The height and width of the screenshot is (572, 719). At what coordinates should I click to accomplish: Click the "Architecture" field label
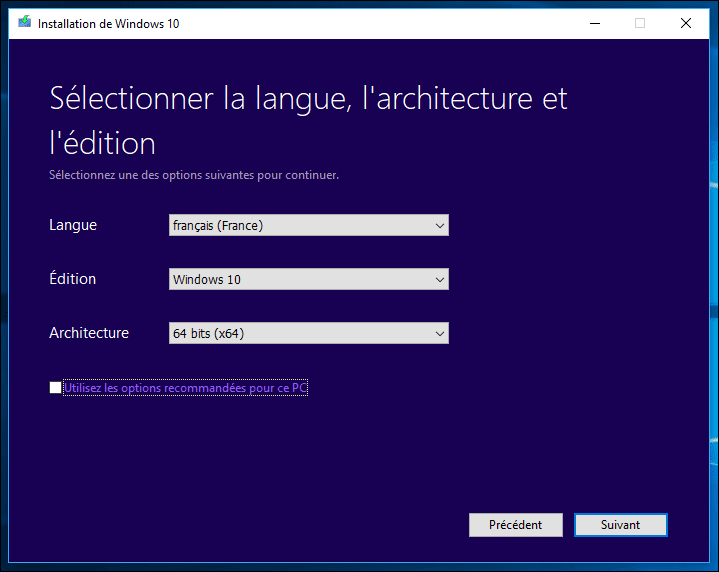coord(89,333)
